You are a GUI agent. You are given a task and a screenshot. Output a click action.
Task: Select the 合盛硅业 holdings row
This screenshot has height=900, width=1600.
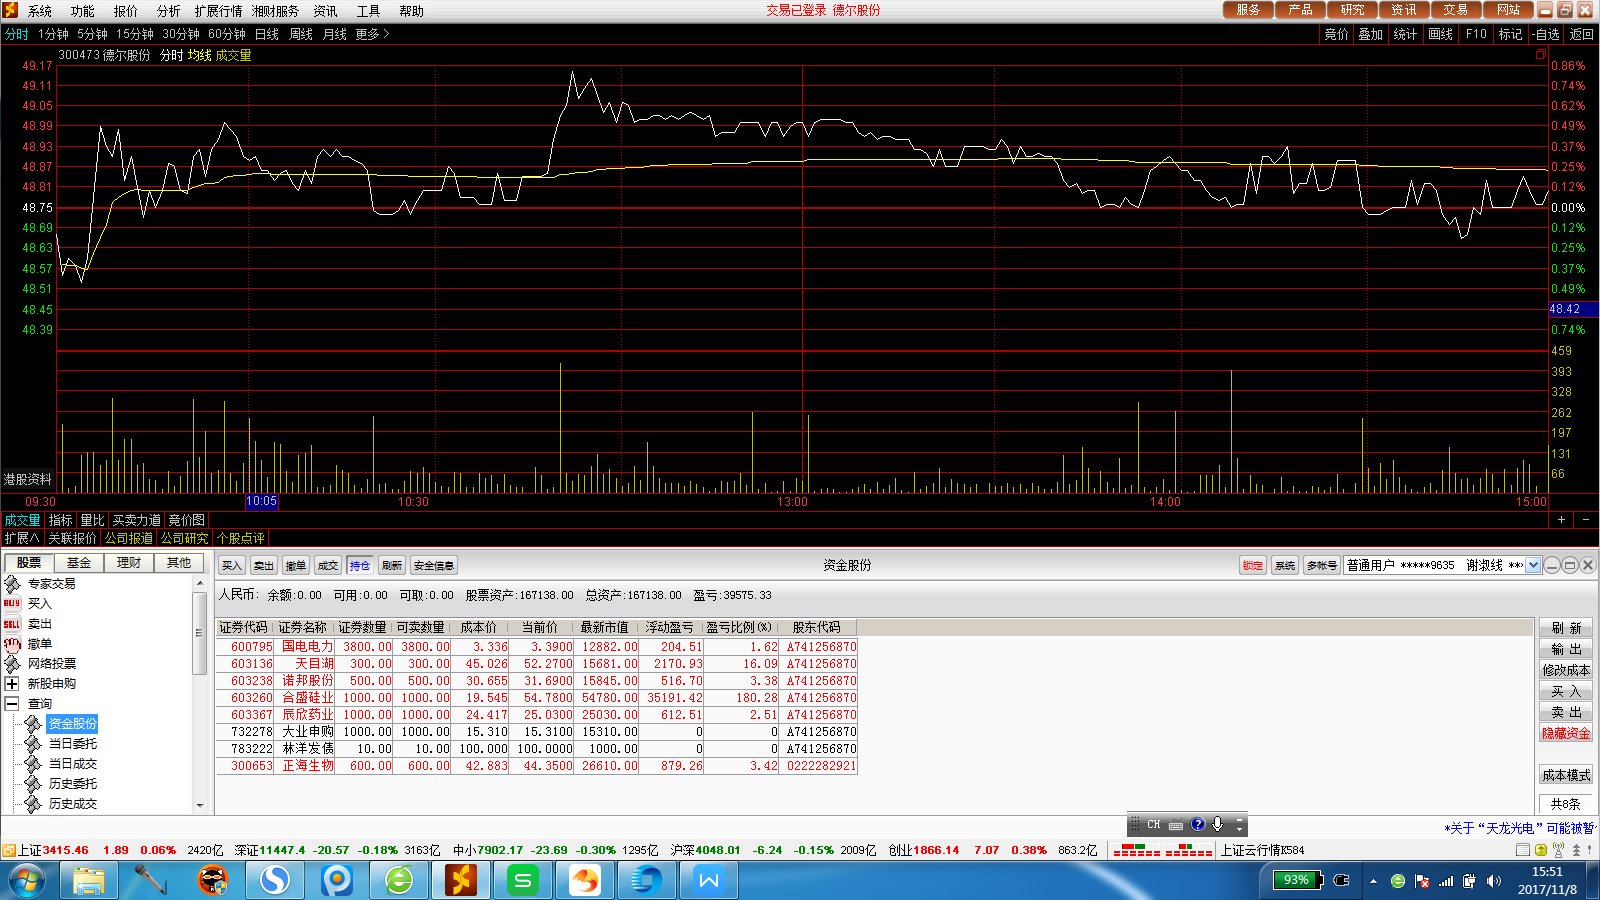[537, 698]
